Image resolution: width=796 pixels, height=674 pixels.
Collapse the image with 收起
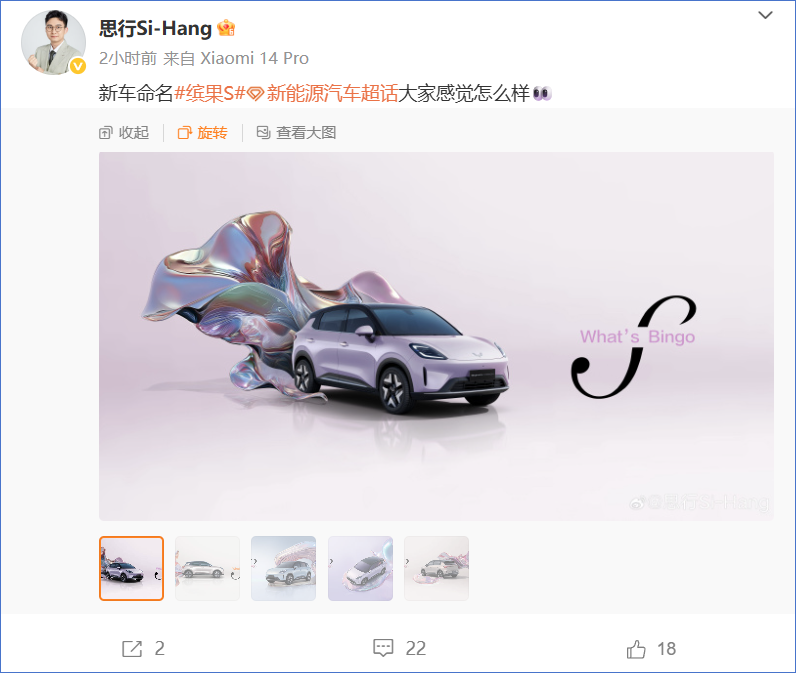[x=124, y=133]
